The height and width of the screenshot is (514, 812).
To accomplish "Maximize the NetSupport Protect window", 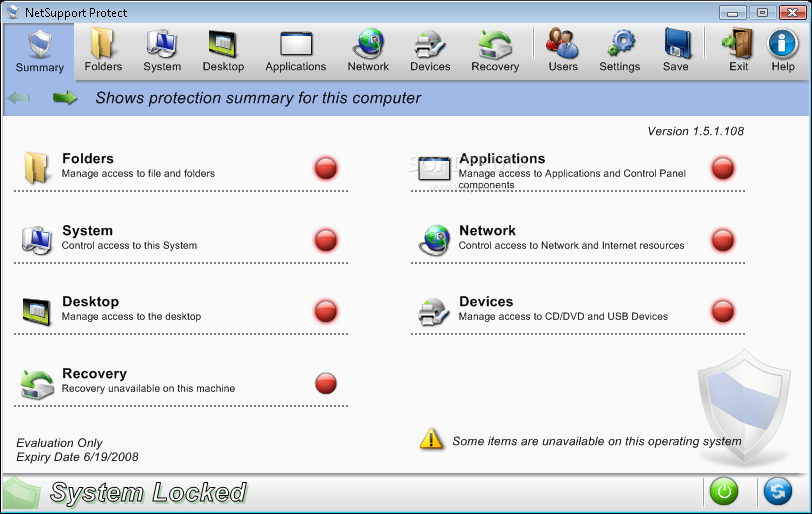I will pyautogui.click(x=762, y=12).
